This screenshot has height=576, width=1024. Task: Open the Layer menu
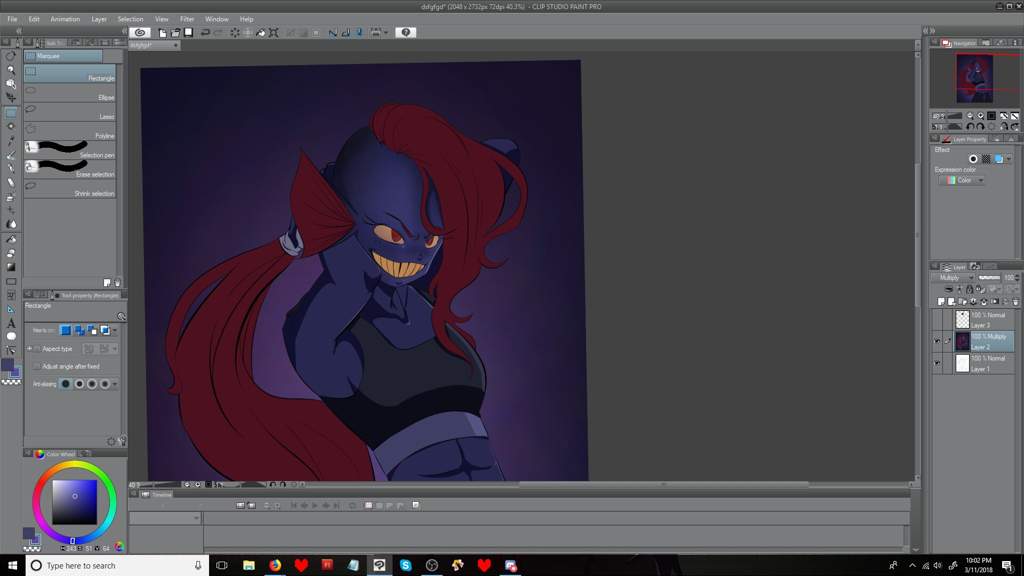pos(99,19)
